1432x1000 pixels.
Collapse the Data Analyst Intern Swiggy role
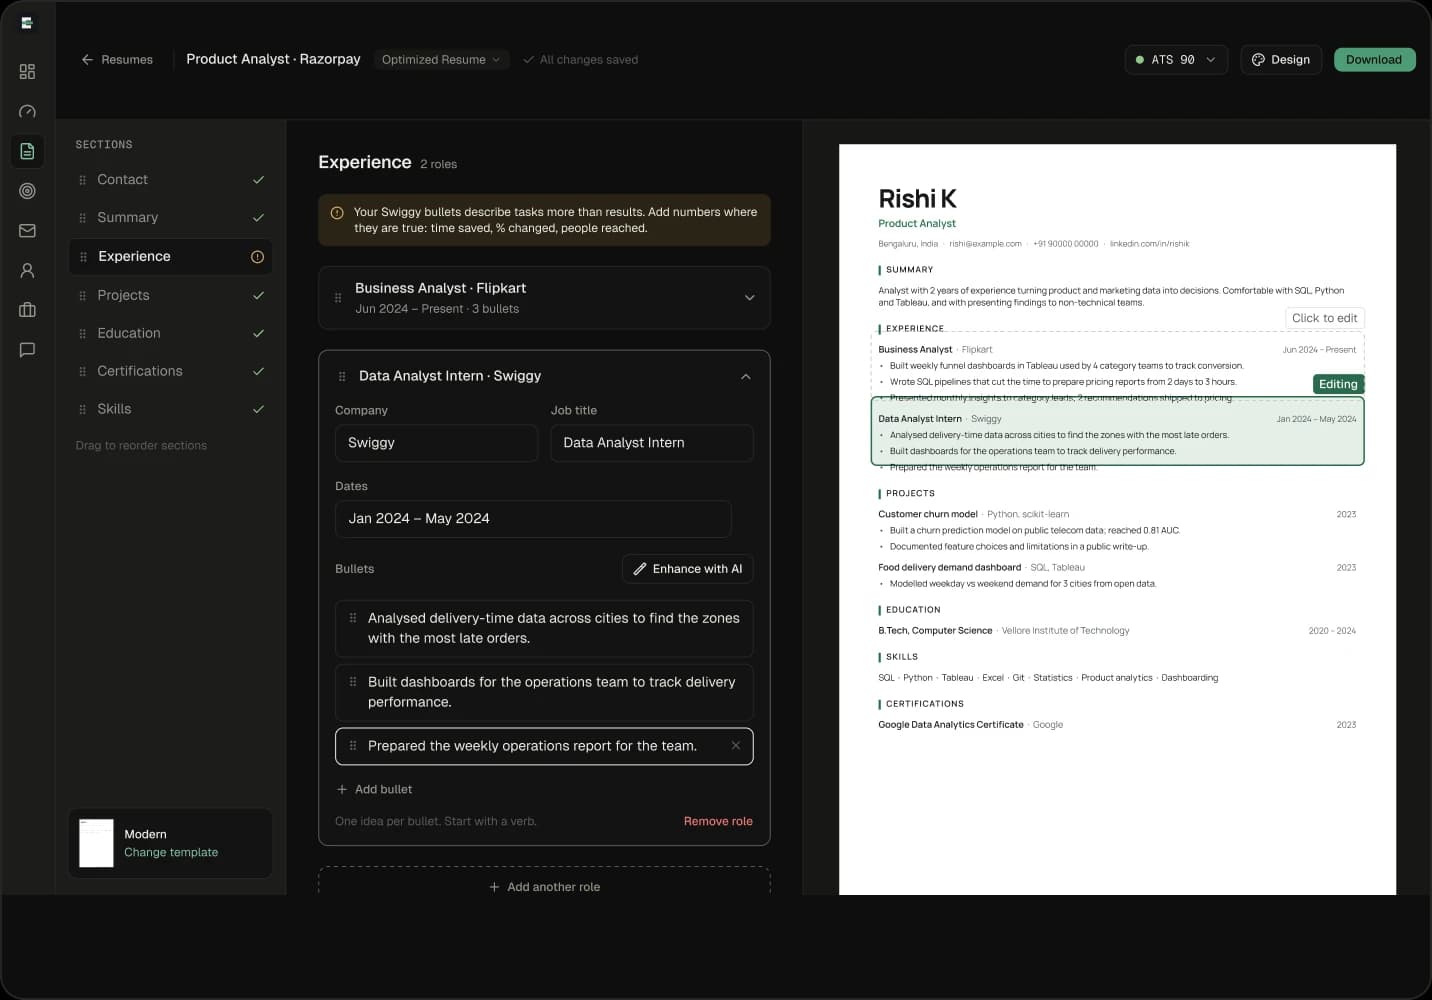tap(746, 377)
